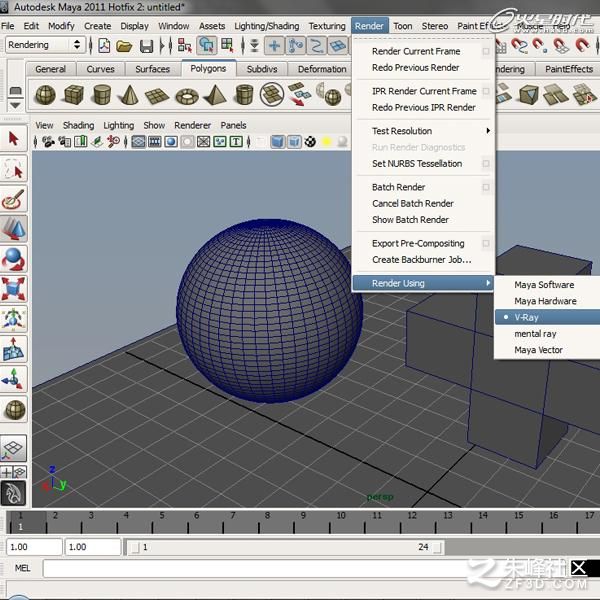Open the viewport Shading menu
The width and height of the screenshot is (600, 600).
78,125
